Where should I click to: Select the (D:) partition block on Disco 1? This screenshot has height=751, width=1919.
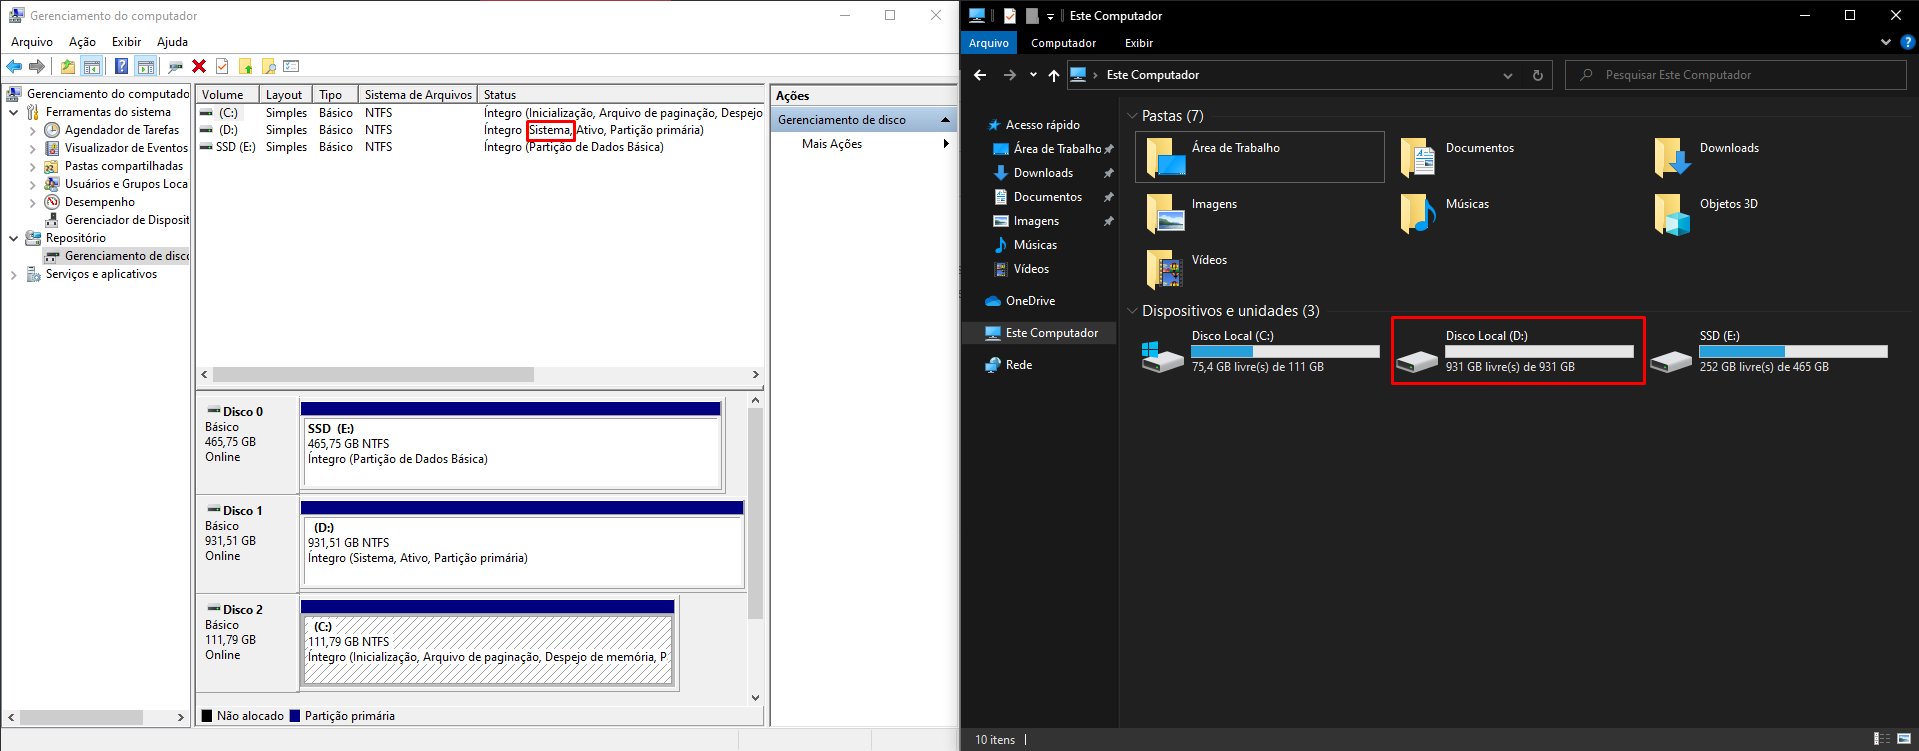pyautogui.click(x=522, y=544)
